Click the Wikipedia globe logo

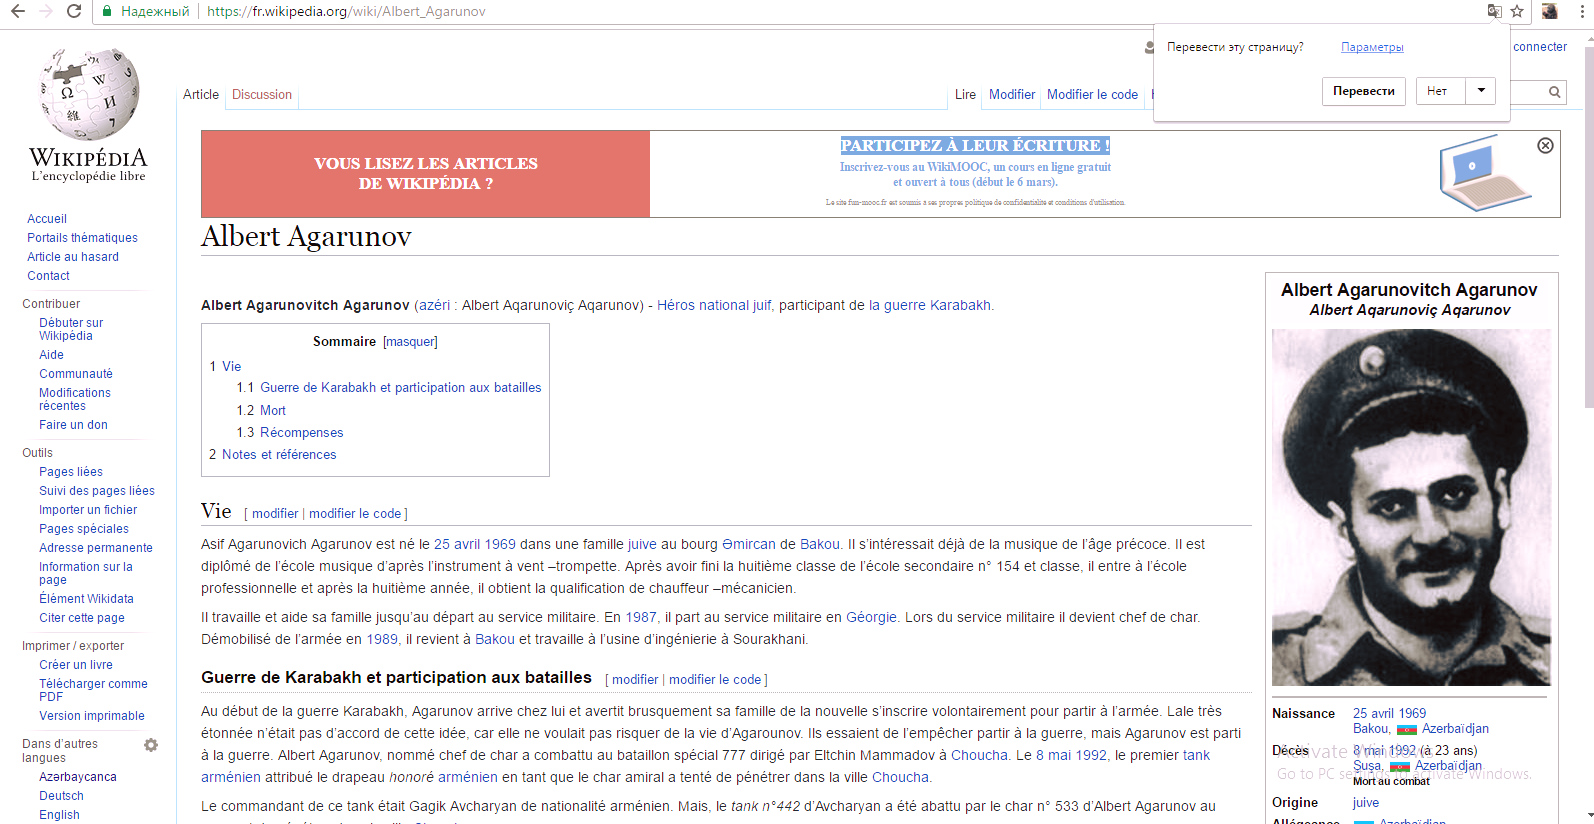89,94
